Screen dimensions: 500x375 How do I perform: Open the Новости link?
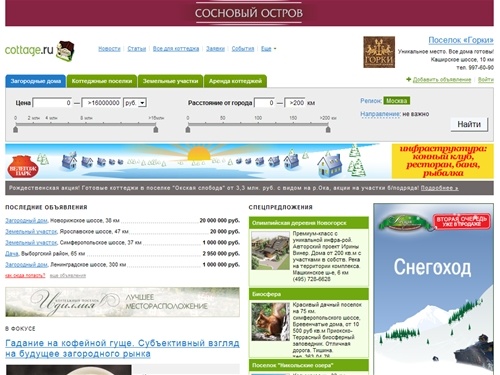[x=109, y=49]
